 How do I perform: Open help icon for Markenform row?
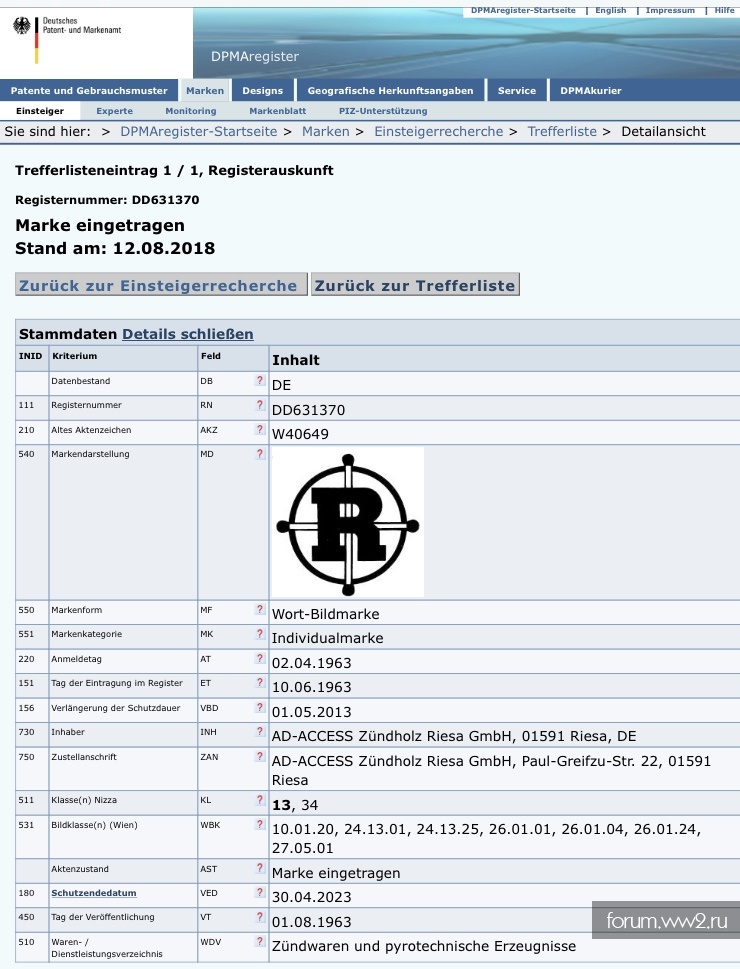tap(260, 609)
